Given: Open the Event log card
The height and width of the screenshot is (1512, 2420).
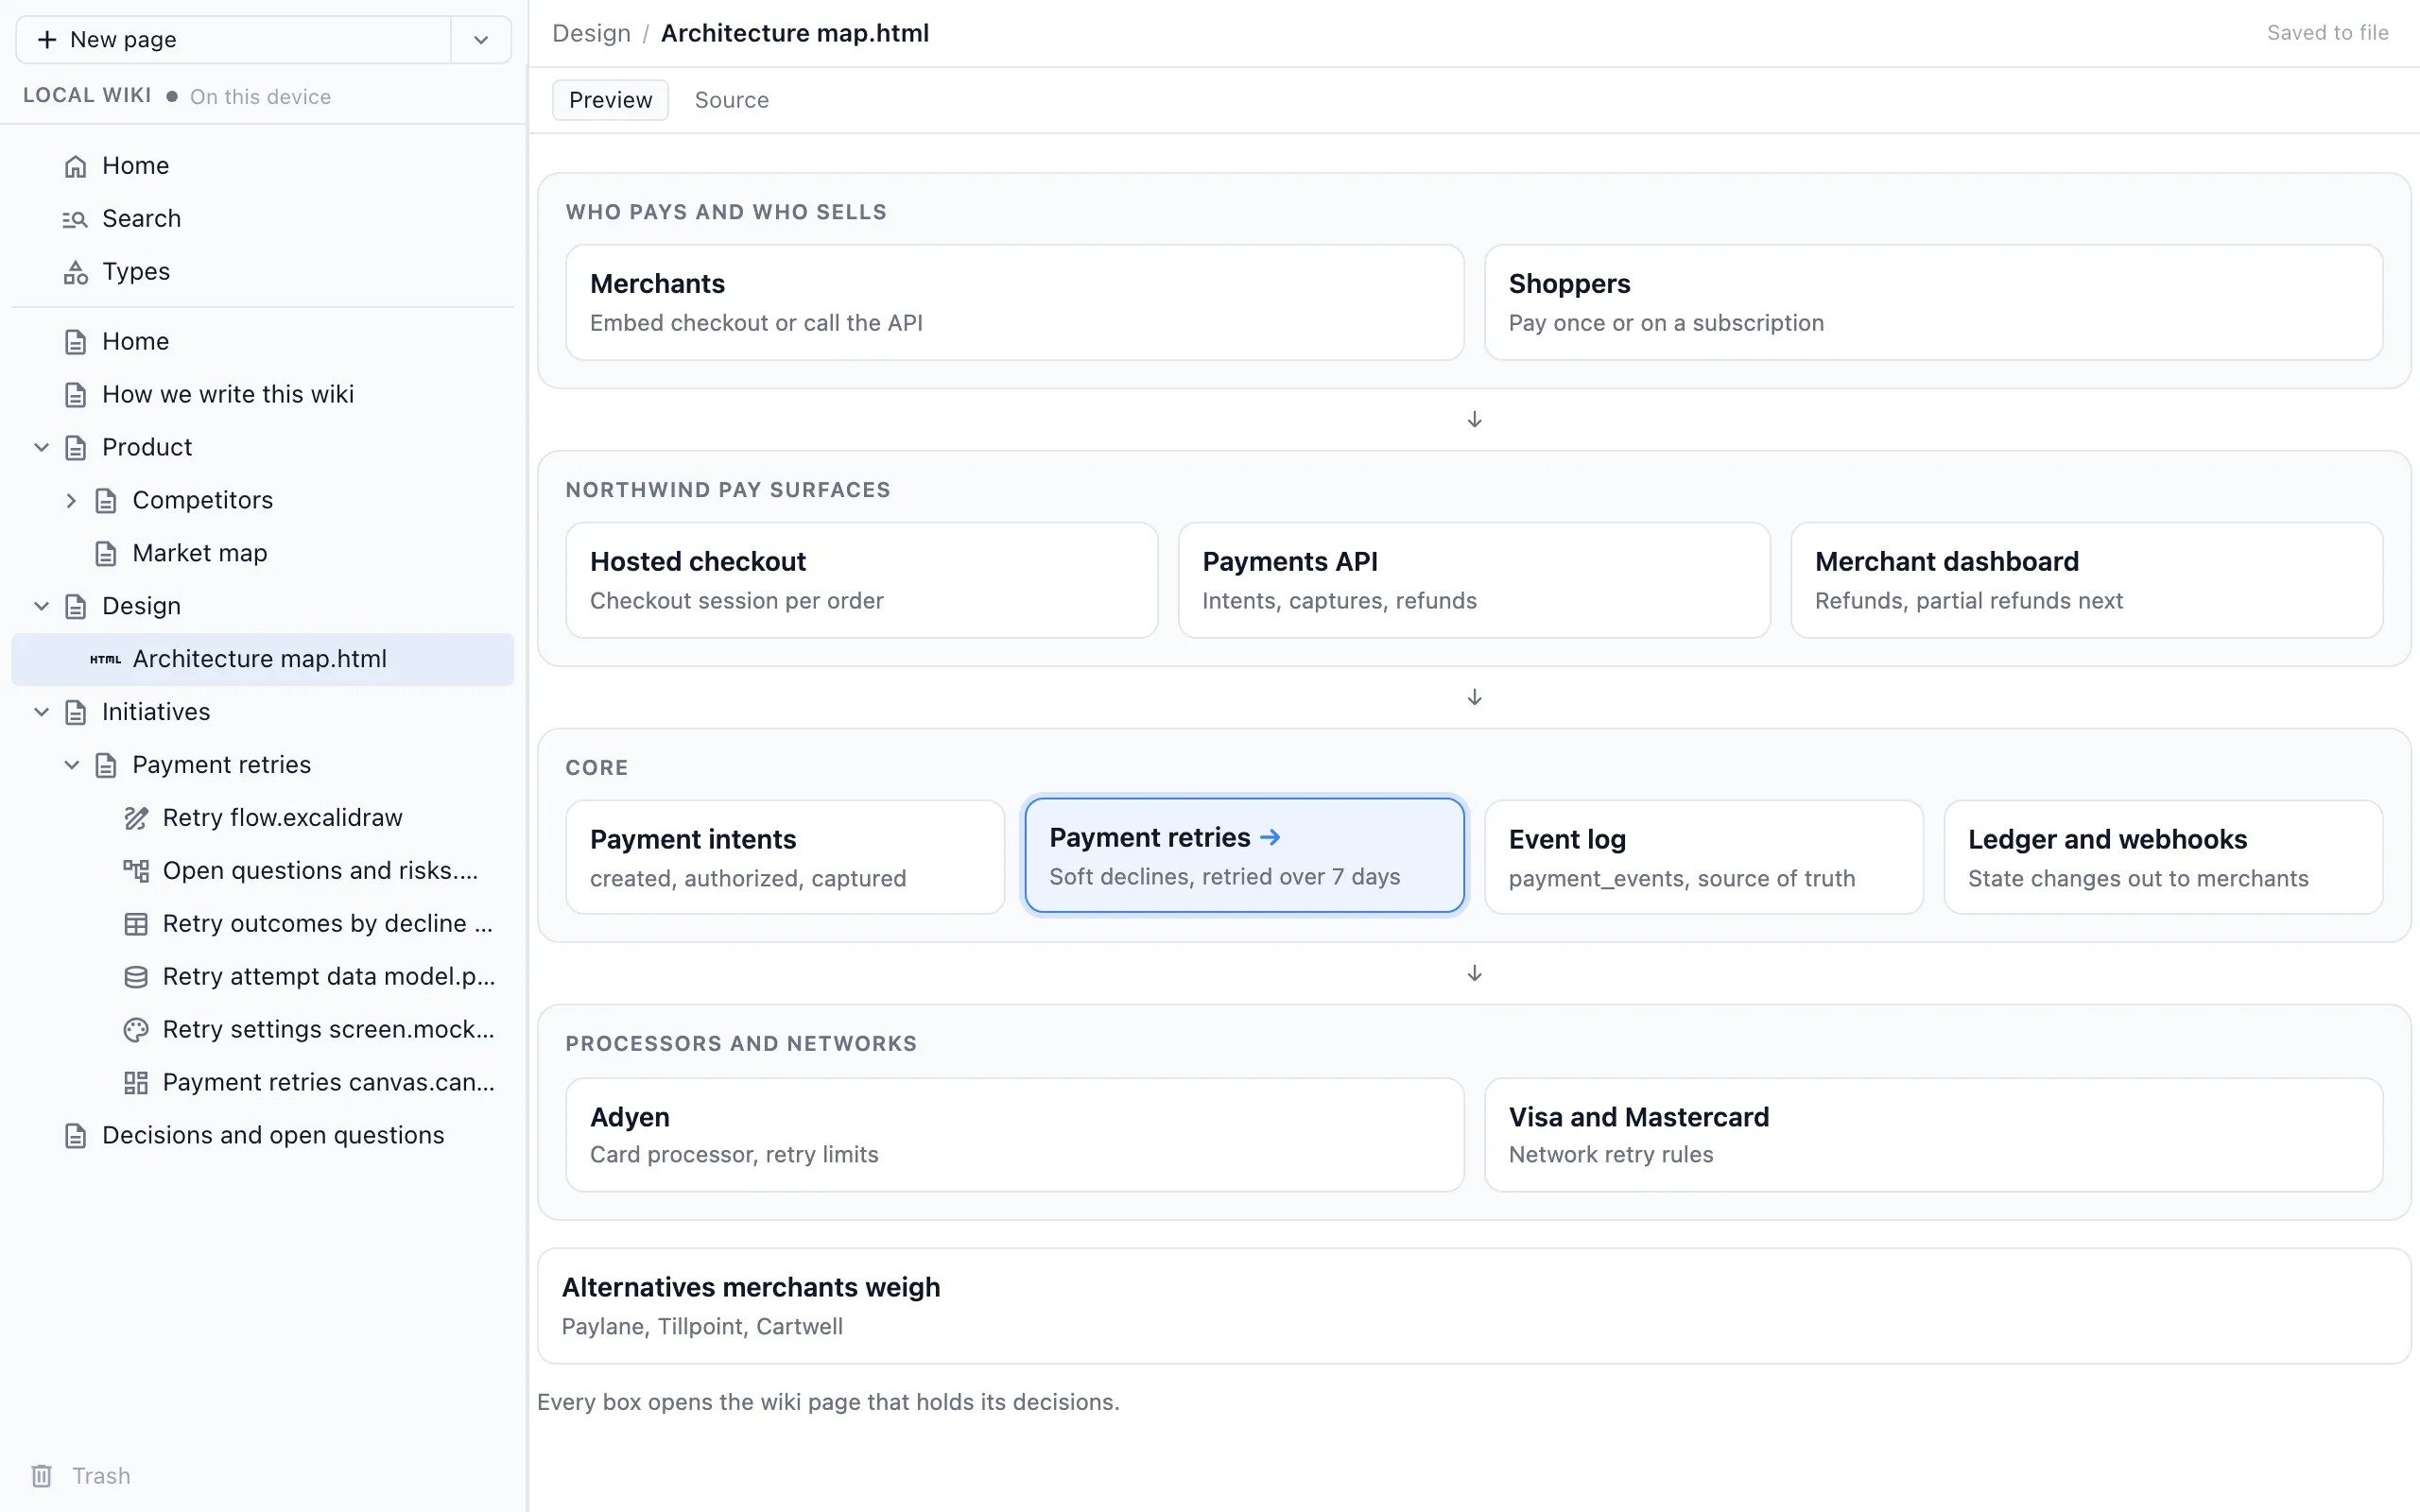Looking at the screenshot, I should (1704, 857).
